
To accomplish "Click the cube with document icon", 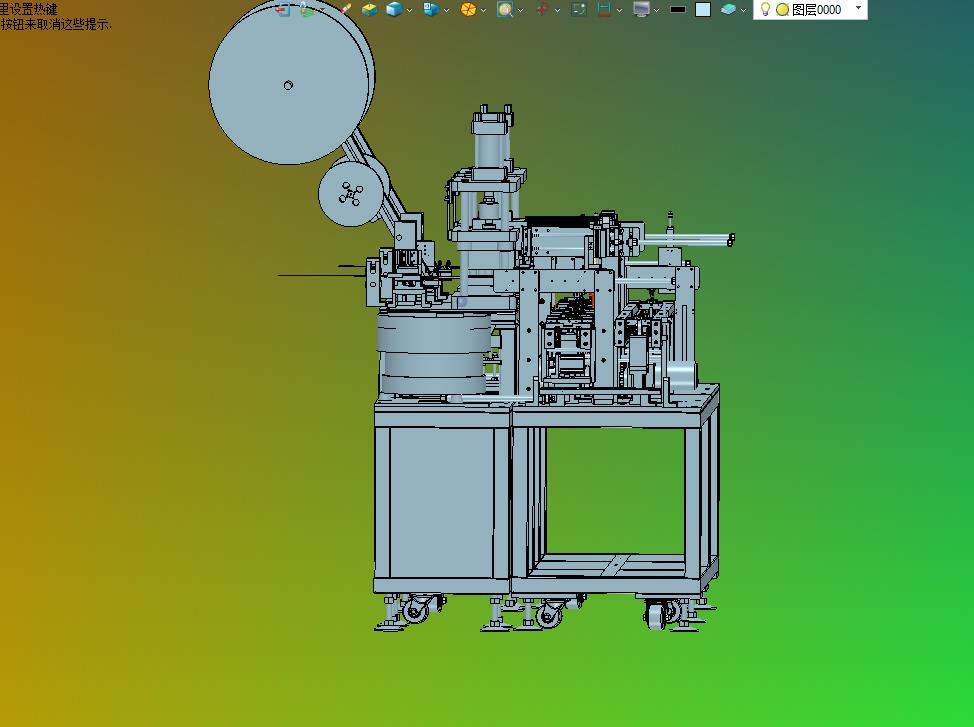I will tap(431, 9).
